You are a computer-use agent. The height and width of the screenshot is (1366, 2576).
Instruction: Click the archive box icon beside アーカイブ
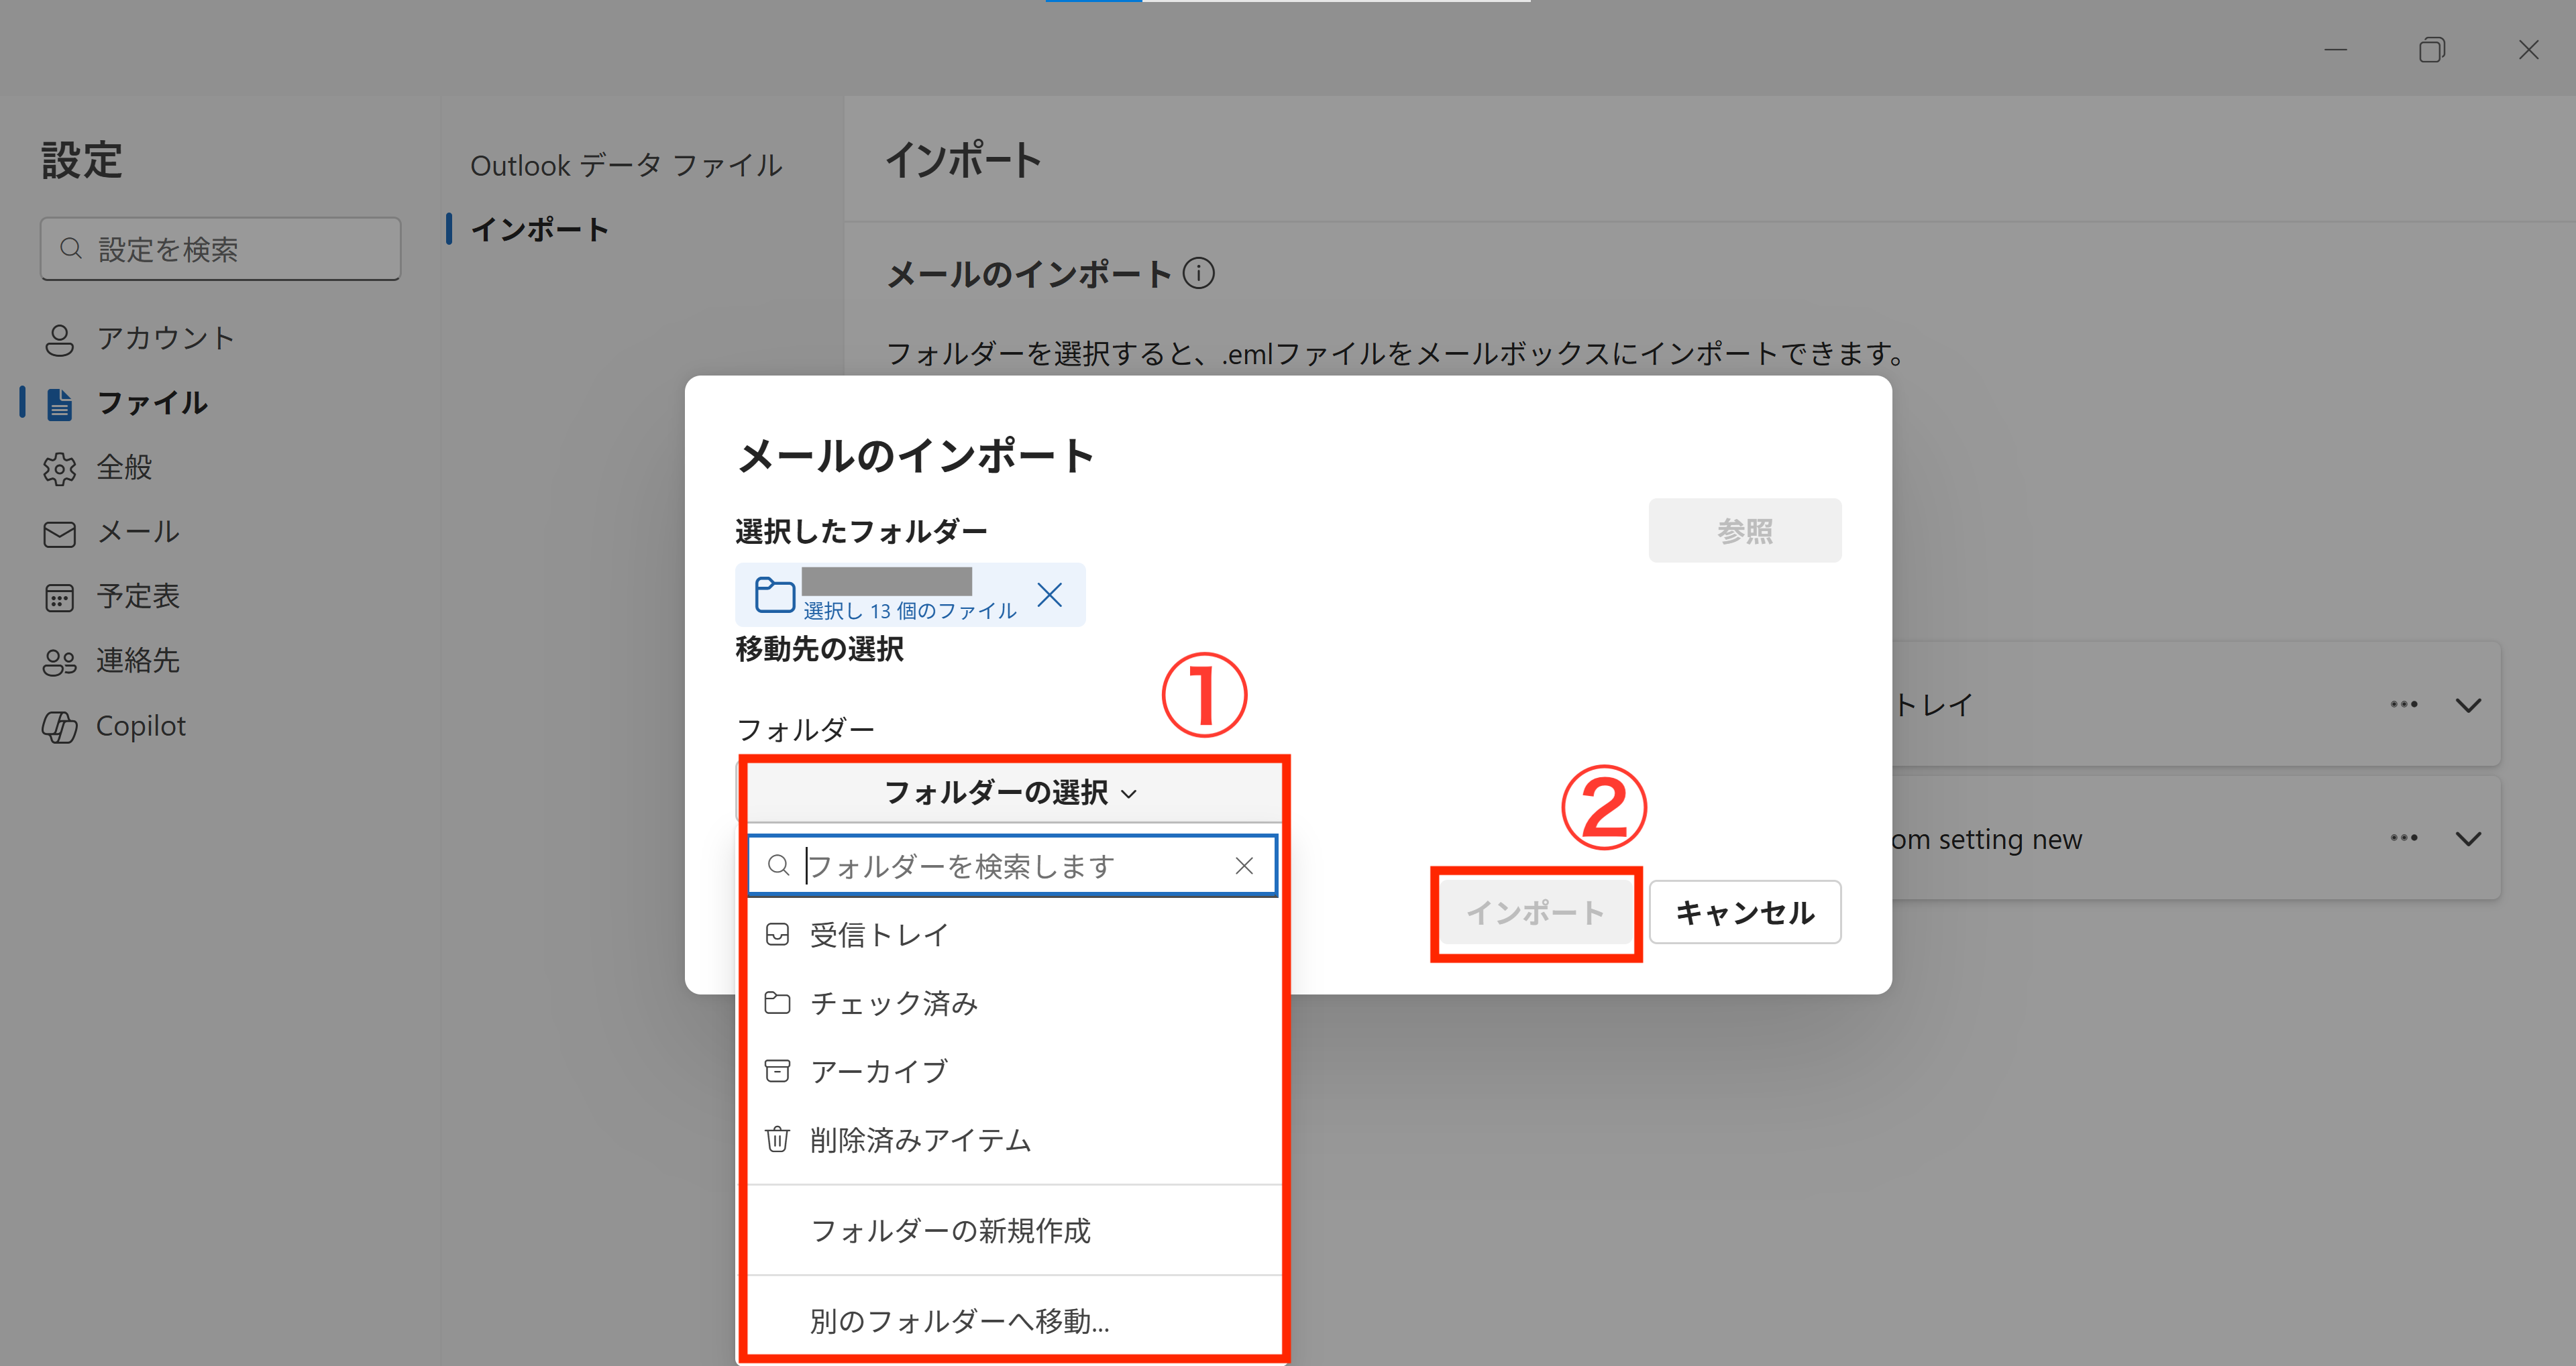pyautogui.click(x=777, y=1071)
